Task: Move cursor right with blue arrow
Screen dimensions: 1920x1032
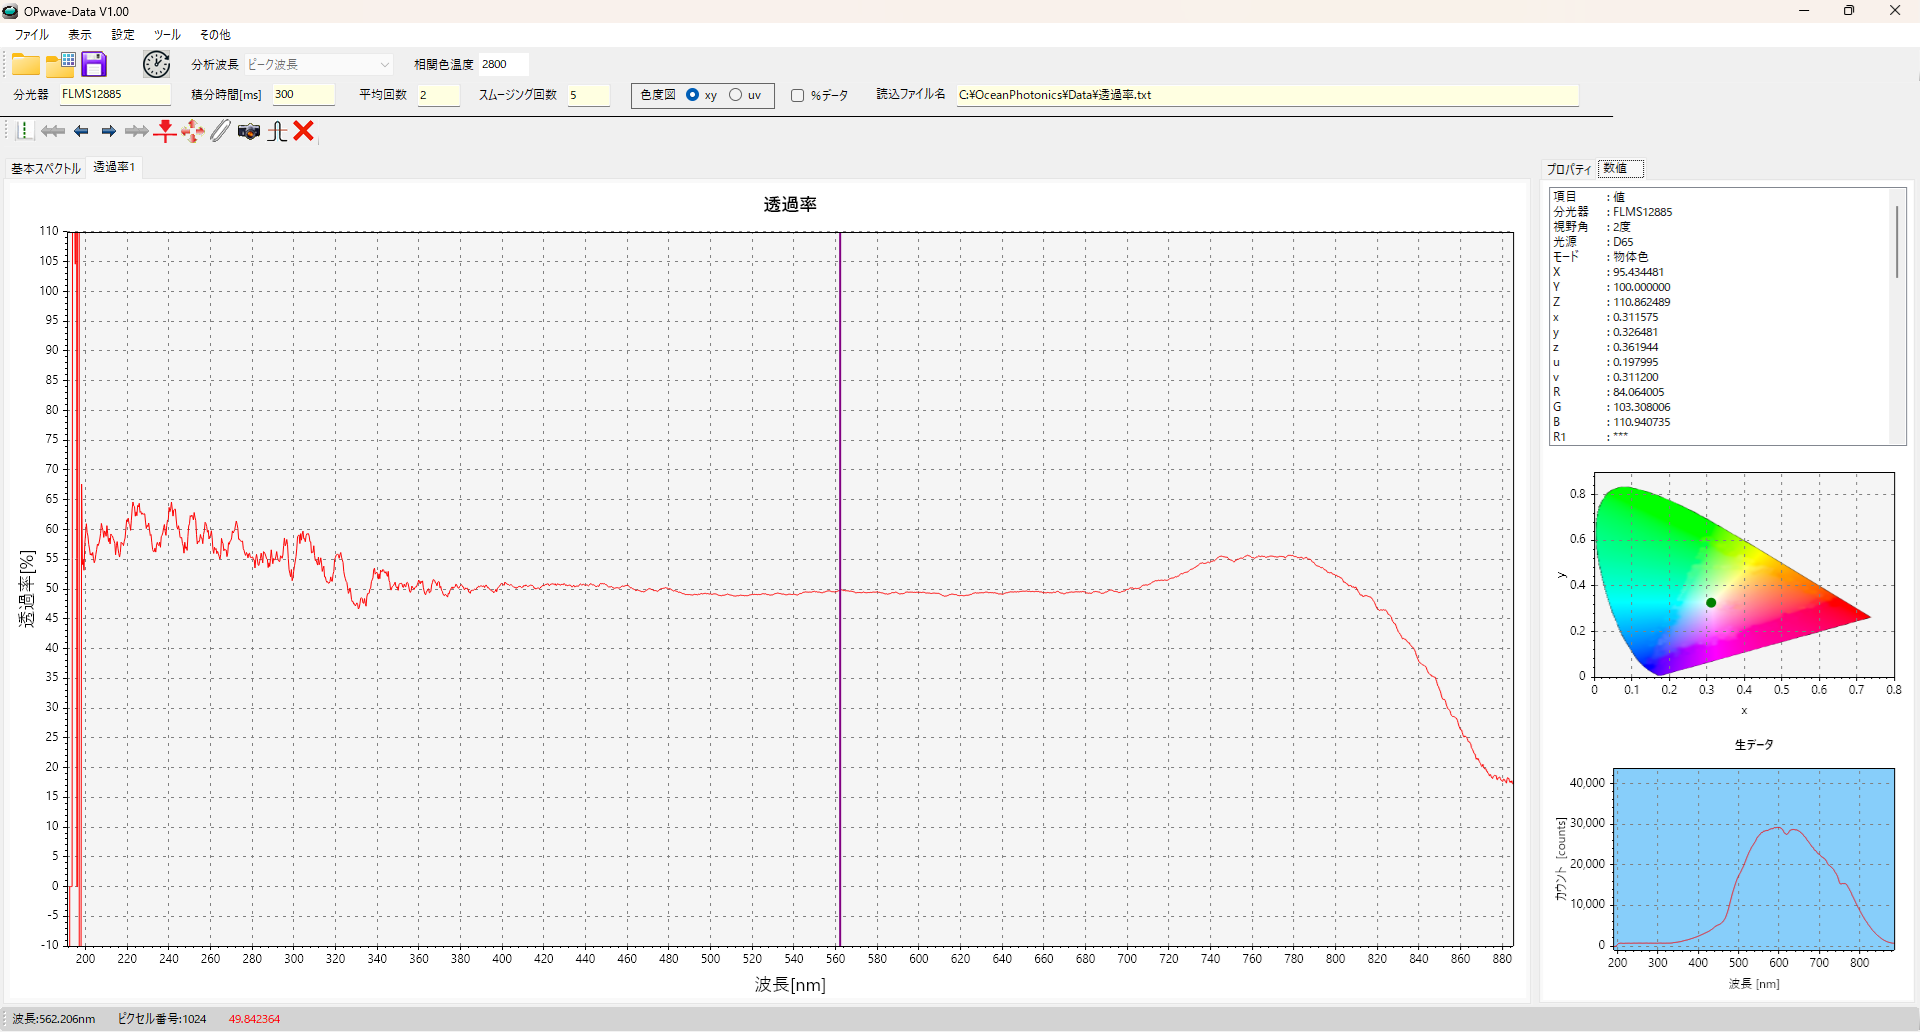Action: click(109, 131)
